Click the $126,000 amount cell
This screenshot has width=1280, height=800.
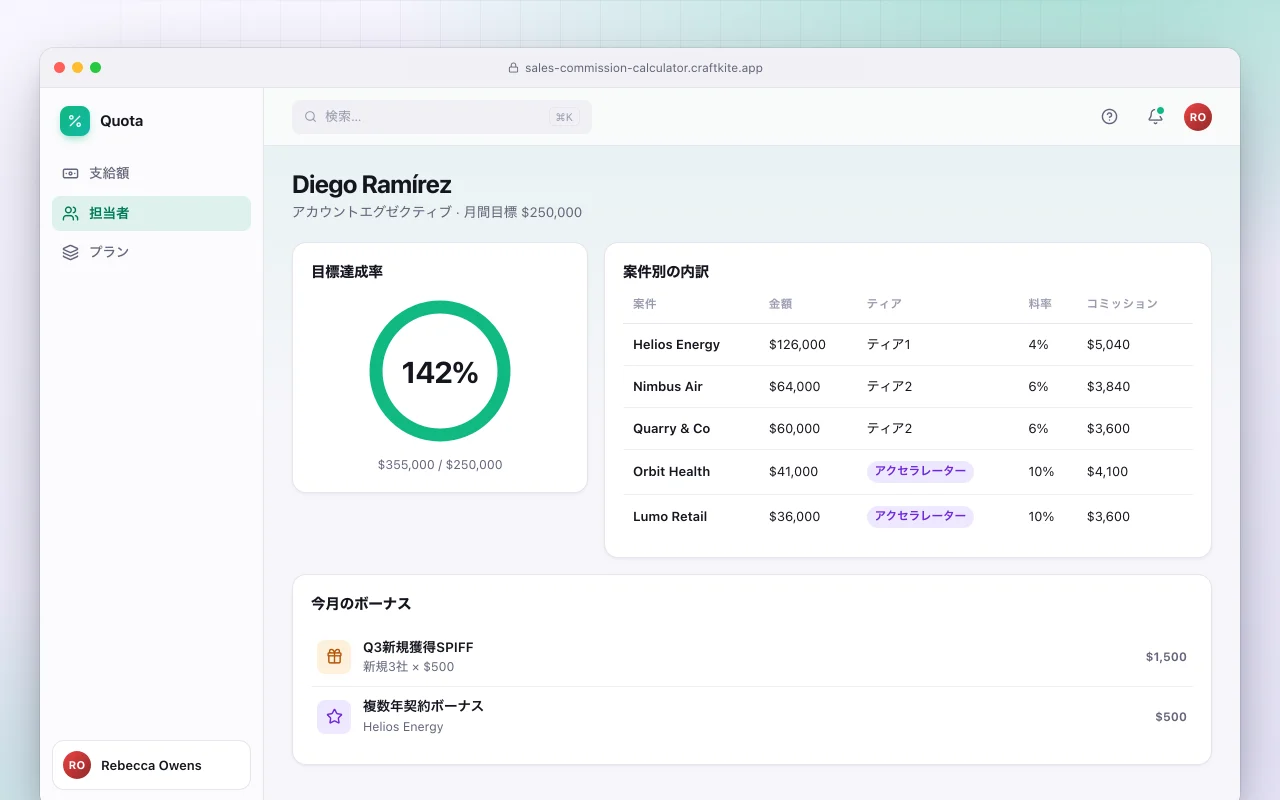pyautogui.click(x=797, y=345)
